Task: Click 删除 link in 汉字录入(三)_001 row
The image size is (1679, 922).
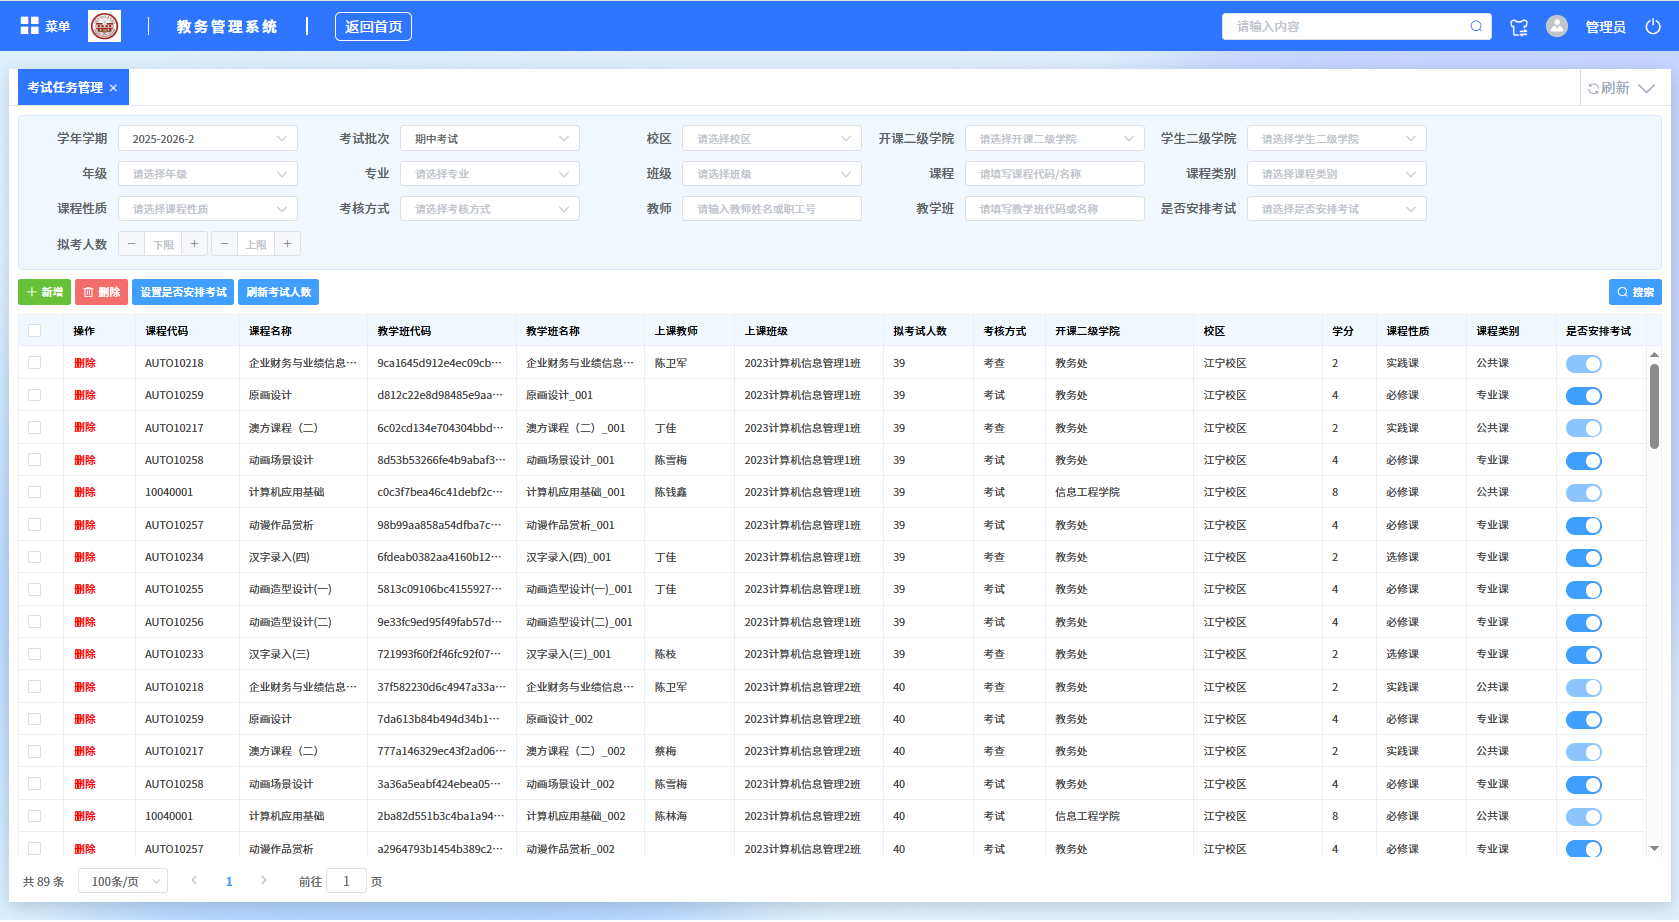Action: (85, 654)
